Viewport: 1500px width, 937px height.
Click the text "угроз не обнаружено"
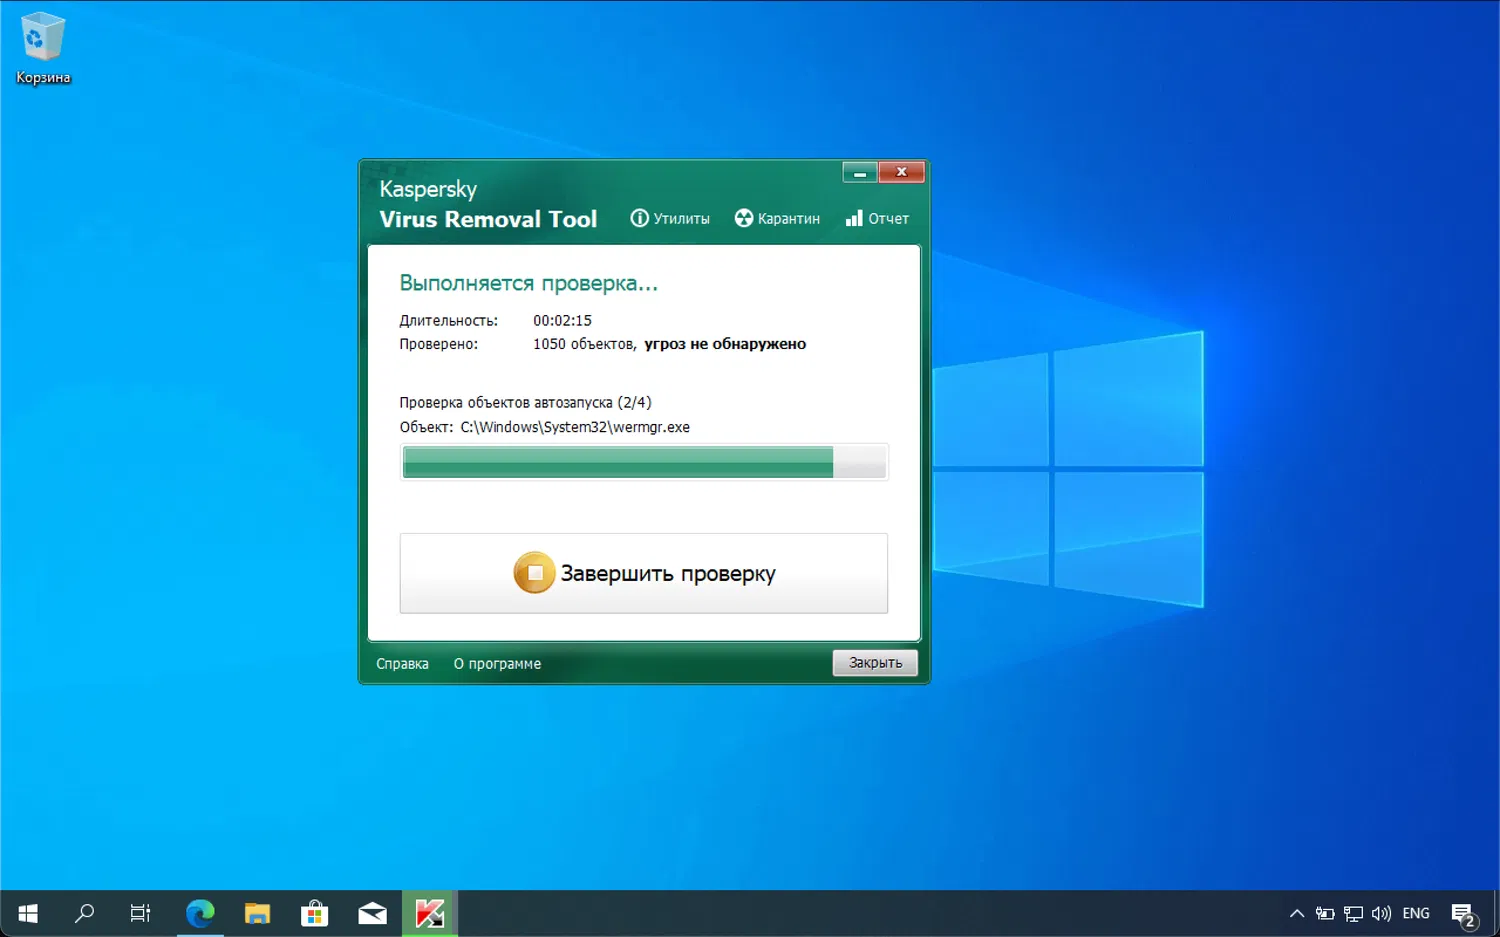[x=725, y=344]
